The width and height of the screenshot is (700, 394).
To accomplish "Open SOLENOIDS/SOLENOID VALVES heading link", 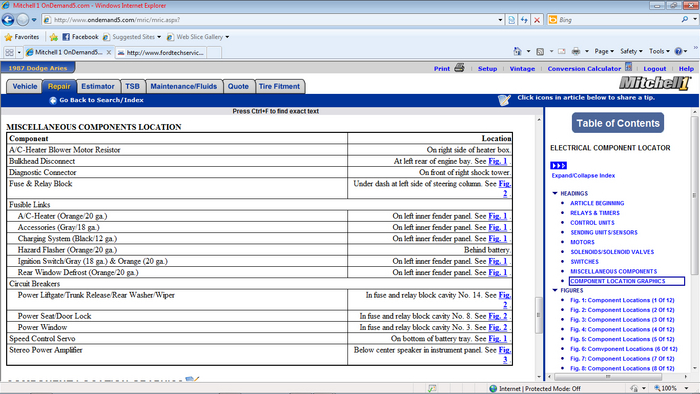I will [x=612, y=252].
